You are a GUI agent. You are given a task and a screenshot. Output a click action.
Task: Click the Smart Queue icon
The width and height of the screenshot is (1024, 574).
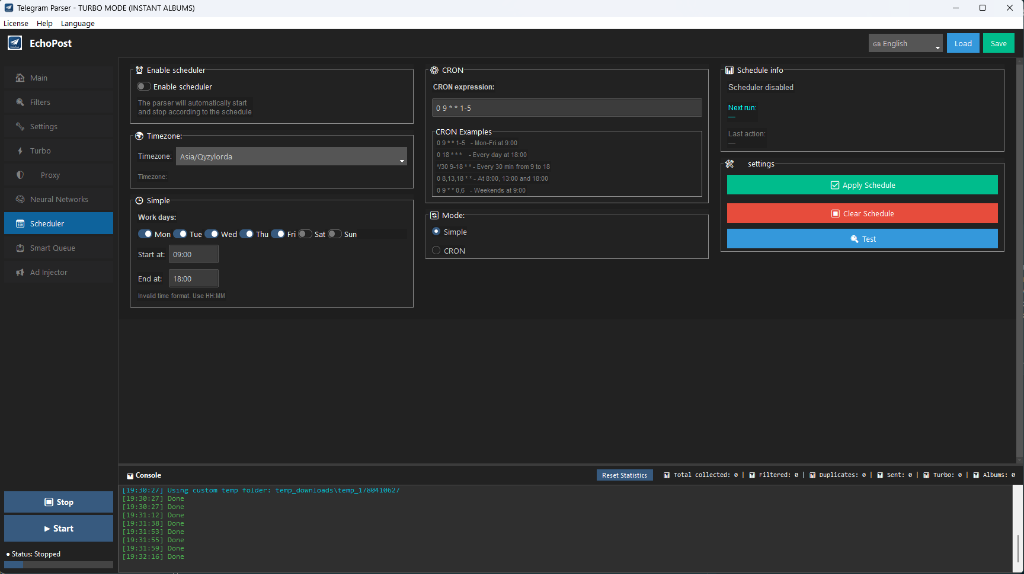[x=20, y=248]
